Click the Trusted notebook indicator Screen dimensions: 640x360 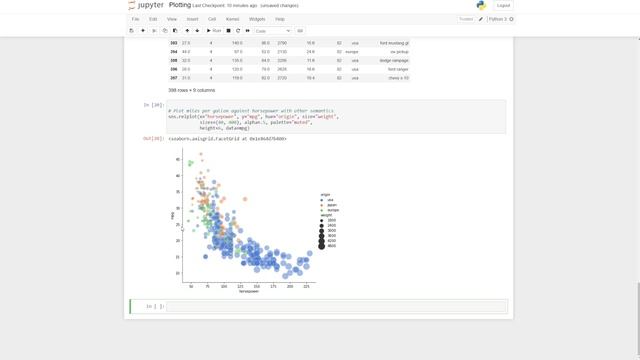tap(466, 19)
